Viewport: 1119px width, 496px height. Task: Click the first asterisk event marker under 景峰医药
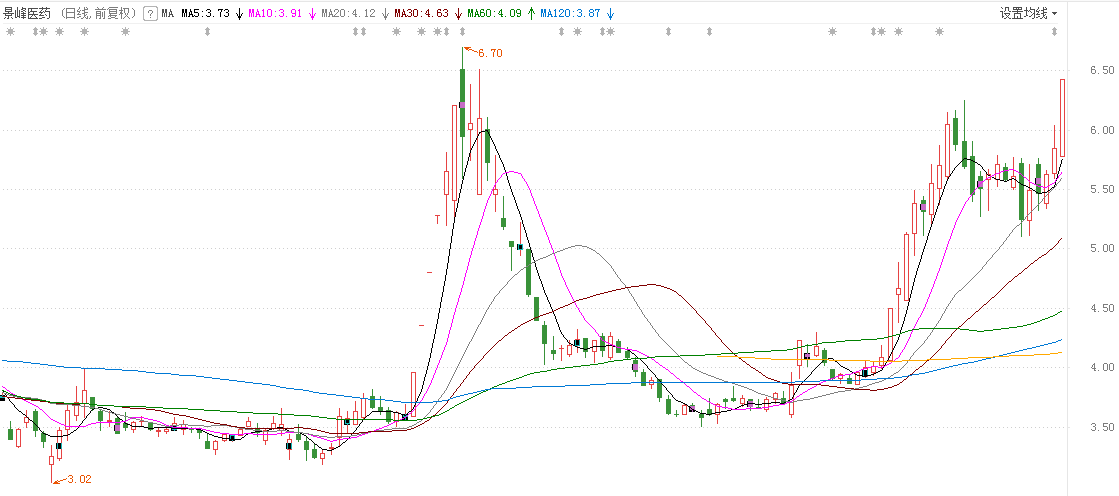point(11,31)
